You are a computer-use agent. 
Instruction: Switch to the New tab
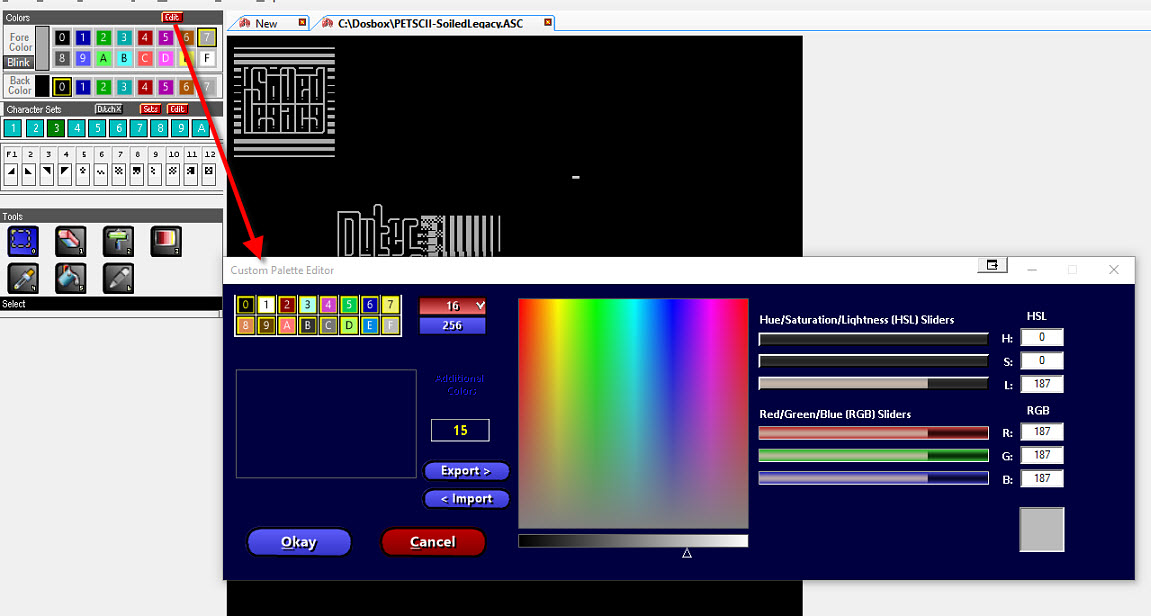(265, 22)
